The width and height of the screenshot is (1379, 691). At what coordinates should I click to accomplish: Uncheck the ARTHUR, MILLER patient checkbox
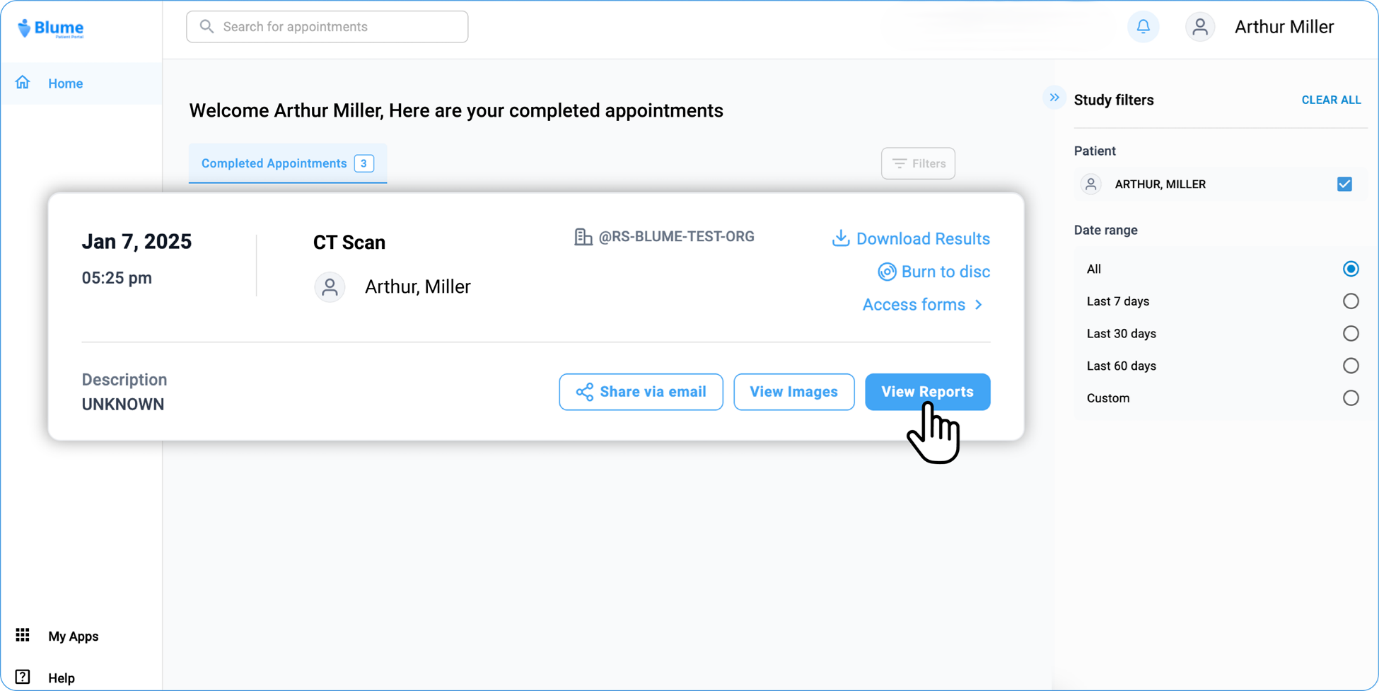(1344, 184)
